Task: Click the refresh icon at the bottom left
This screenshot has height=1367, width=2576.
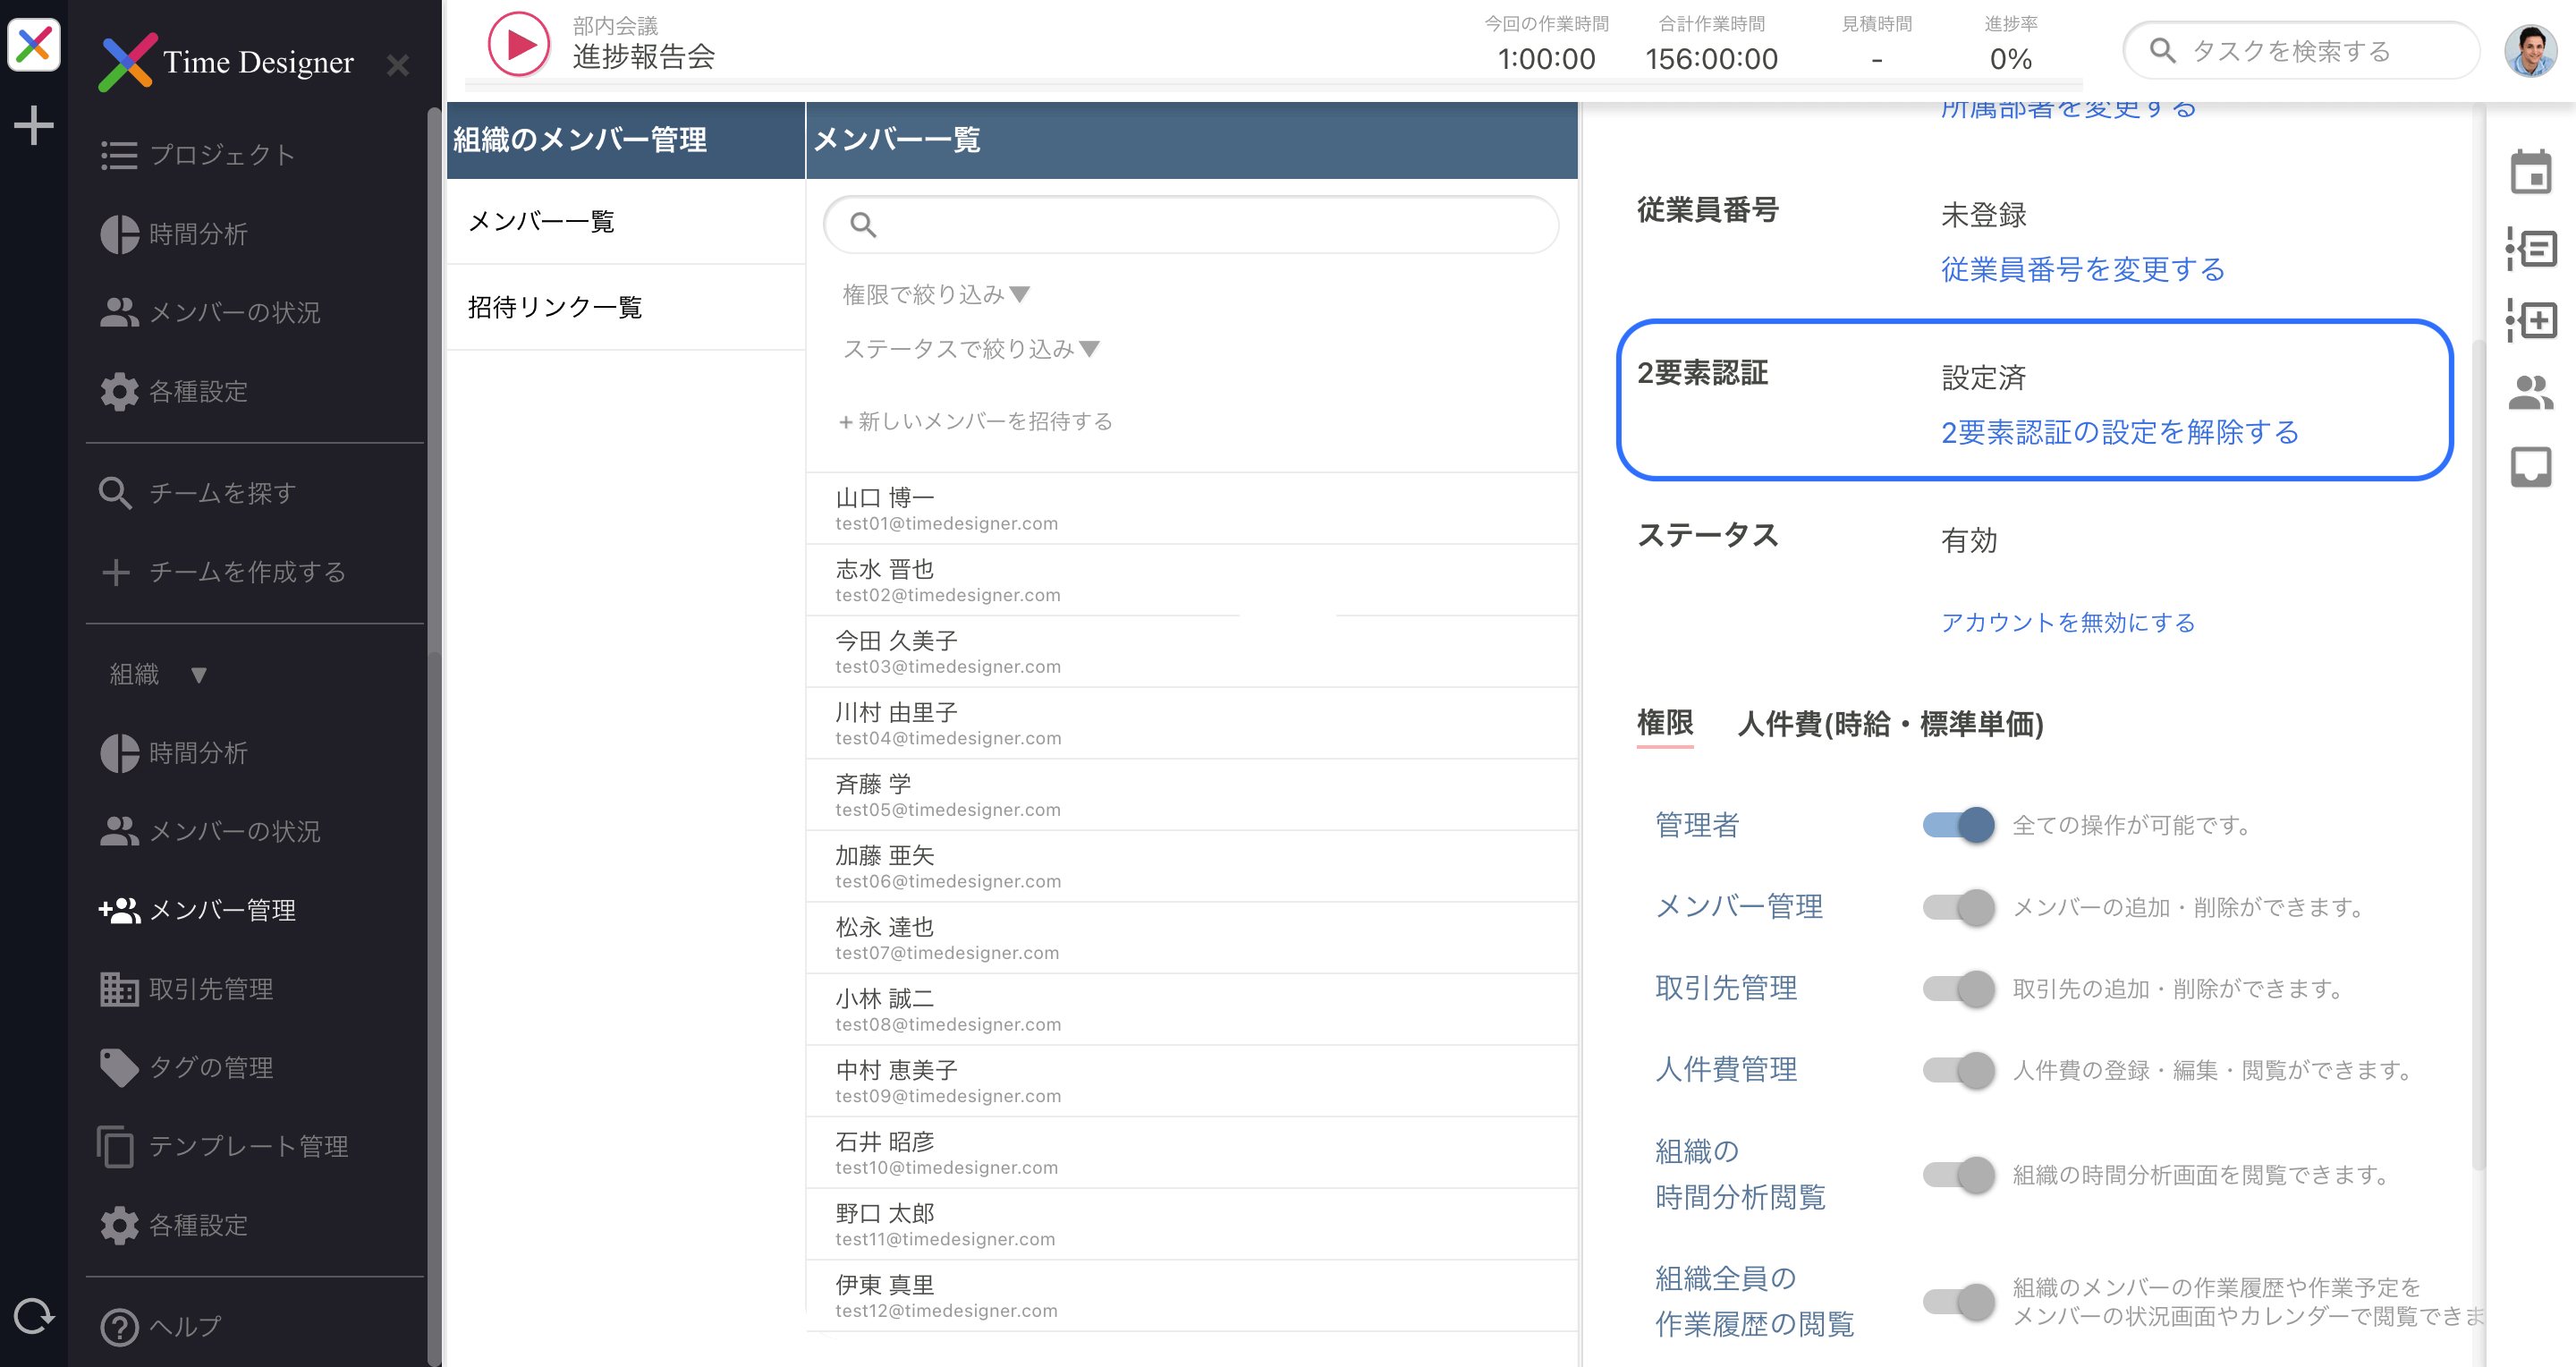Action: pos(34,1316)
